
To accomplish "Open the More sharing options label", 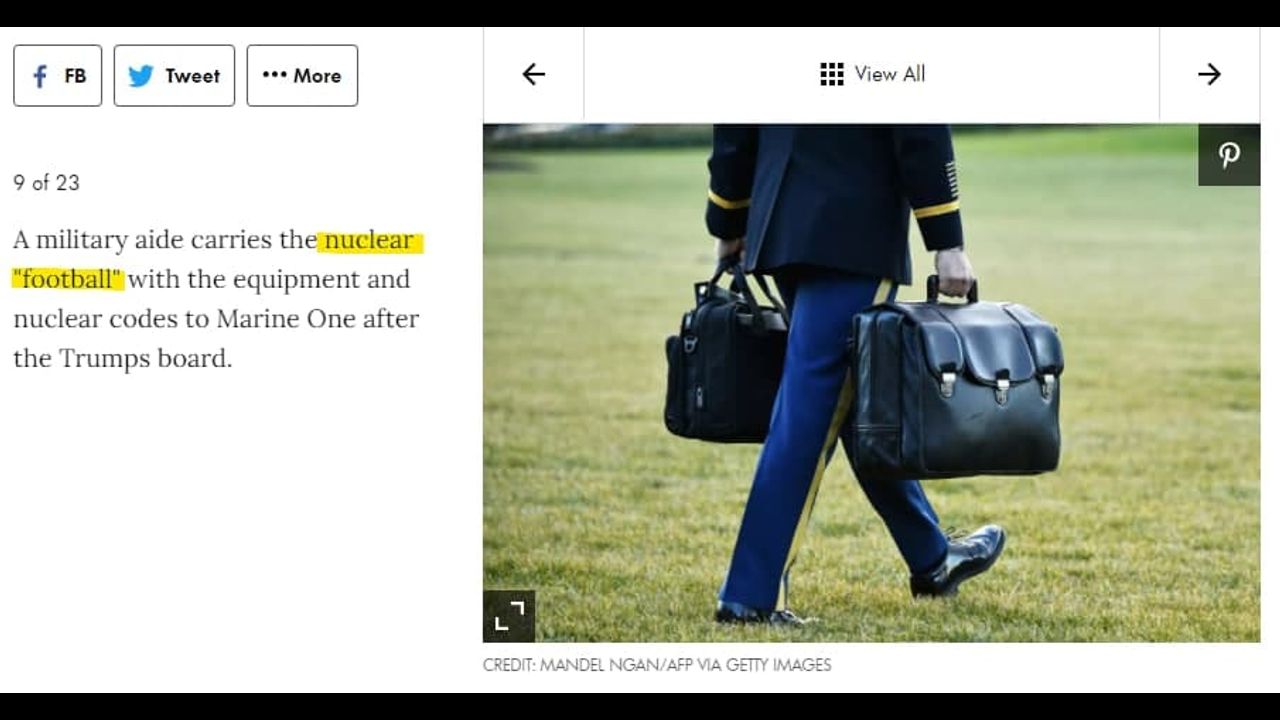I will [x=317, y=76].
